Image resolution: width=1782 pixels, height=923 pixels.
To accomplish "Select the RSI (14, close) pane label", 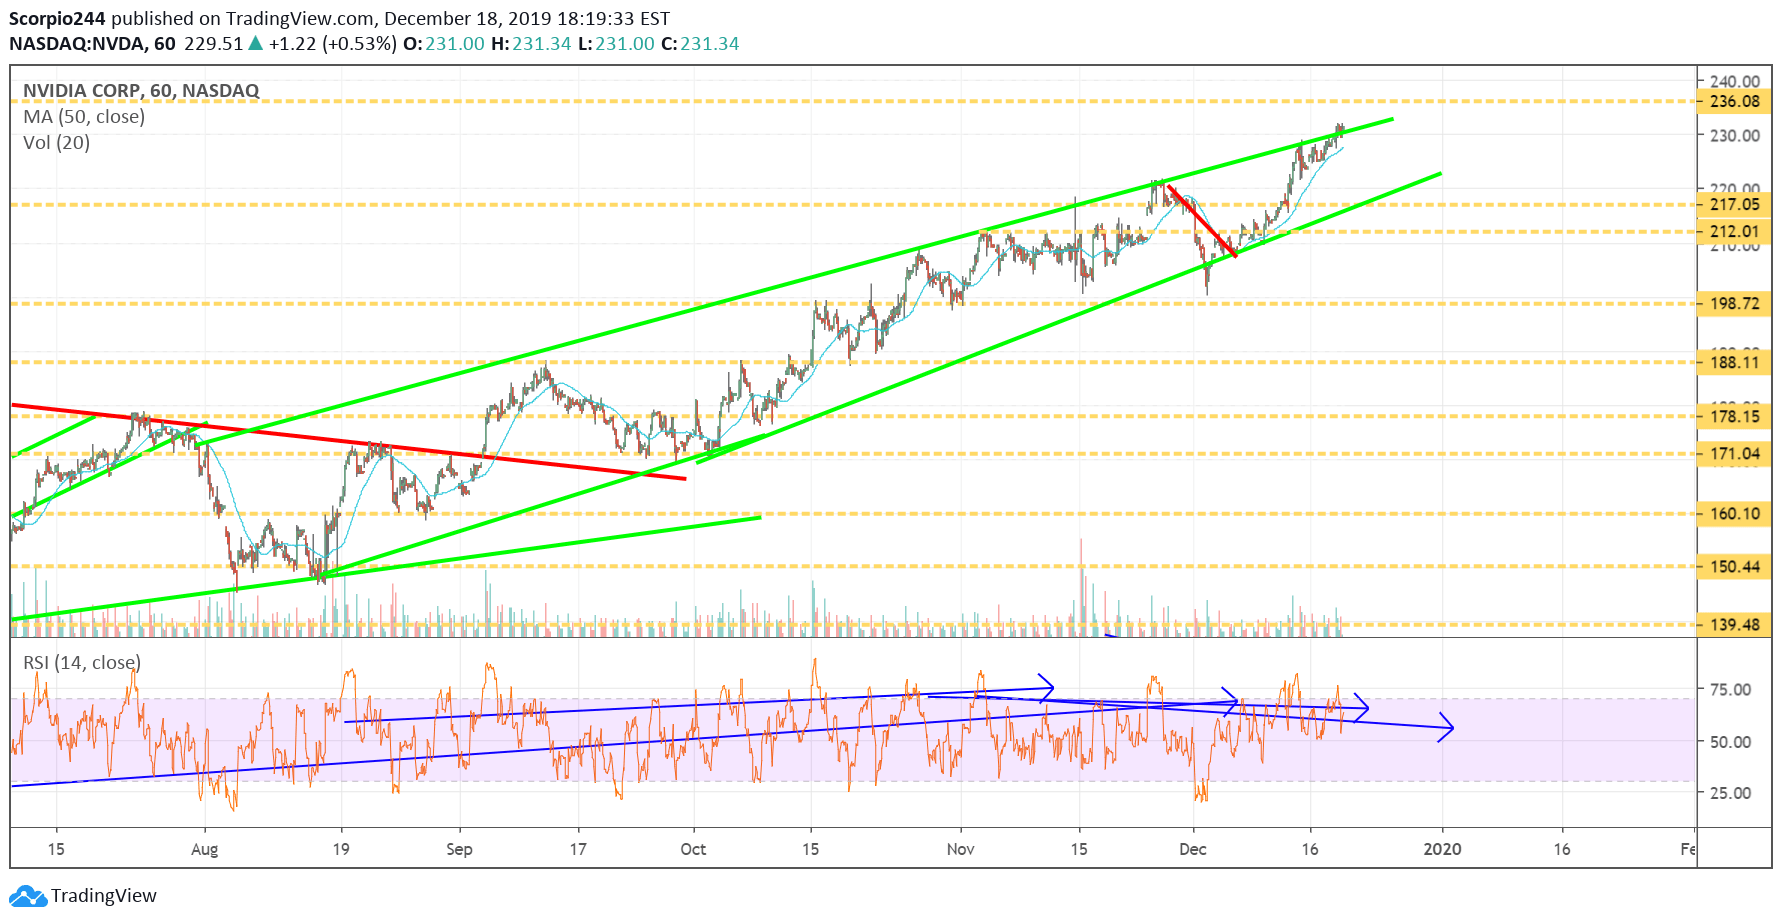I will click(82, 663).
